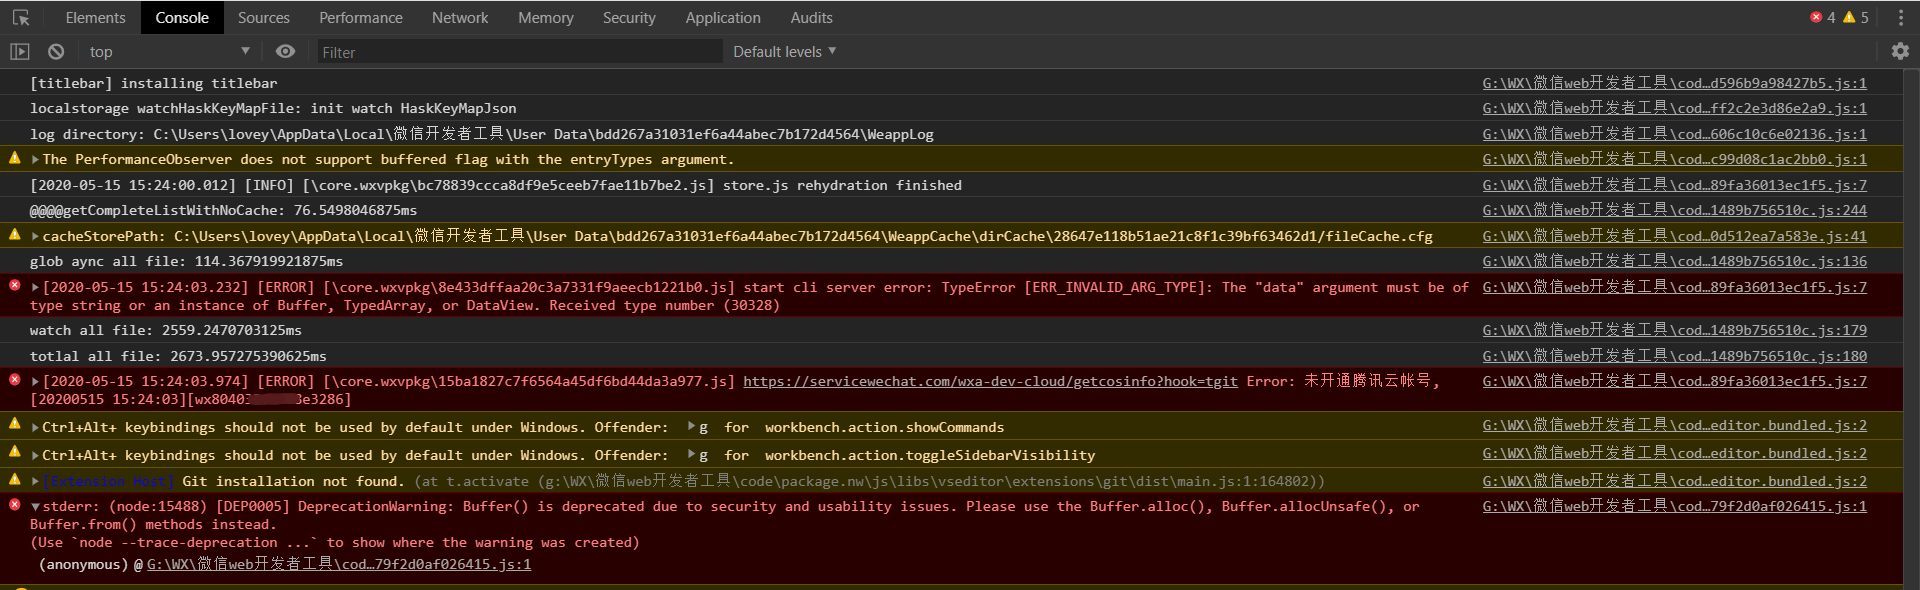
Task: Open the (anonymous) stack trace source link
Action: 339,565
